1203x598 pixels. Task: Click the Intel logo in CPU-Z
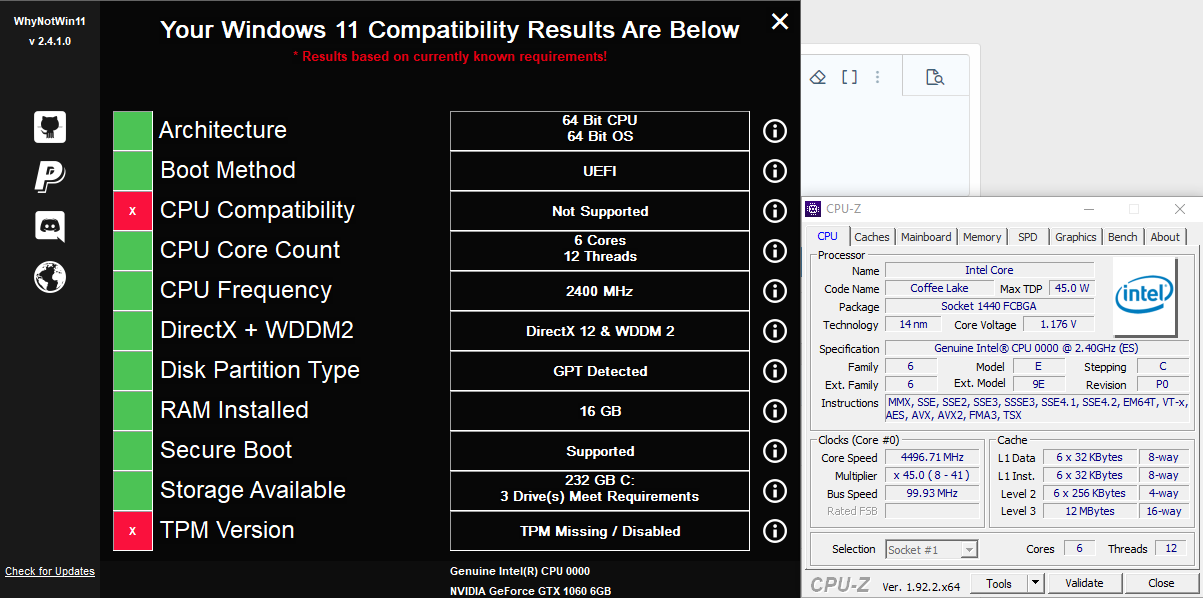tap(1145, 296)
